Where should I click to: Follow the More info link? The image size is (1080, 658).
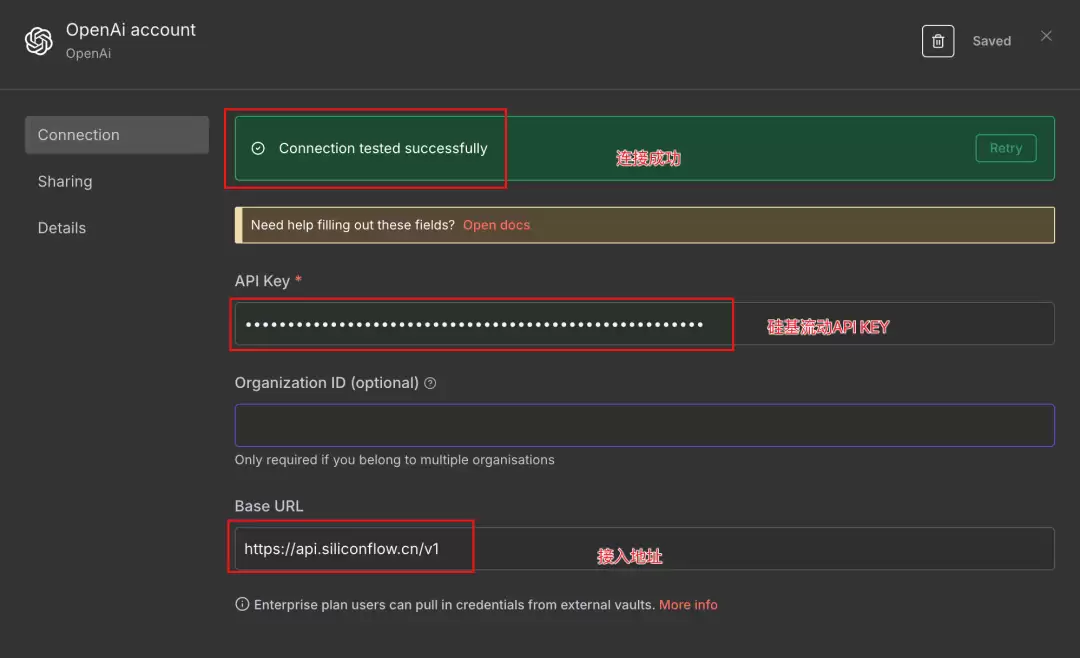coord(687,605)
